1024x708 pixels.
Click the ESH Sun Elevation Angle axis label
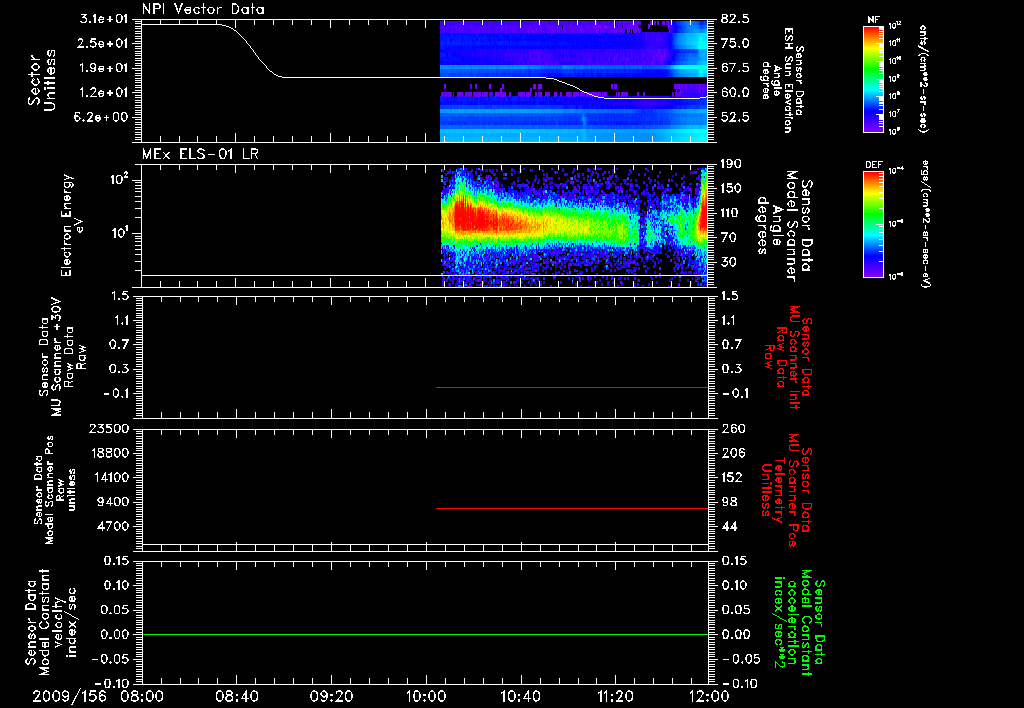(x=781, y=80)
